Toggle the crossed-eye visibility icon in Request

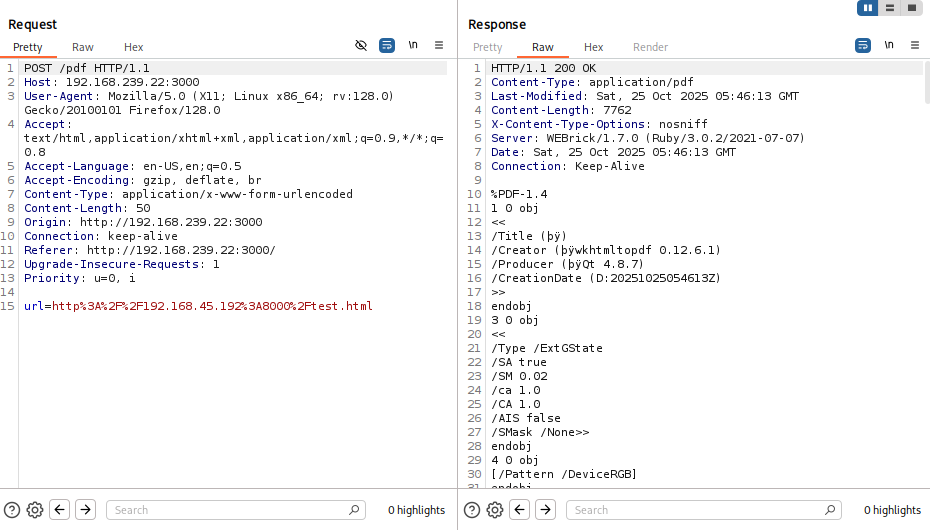point(362,46)
